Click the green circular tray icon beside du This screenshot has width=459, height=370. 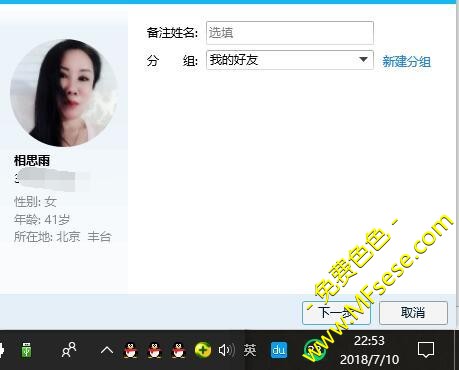point(313,350)
